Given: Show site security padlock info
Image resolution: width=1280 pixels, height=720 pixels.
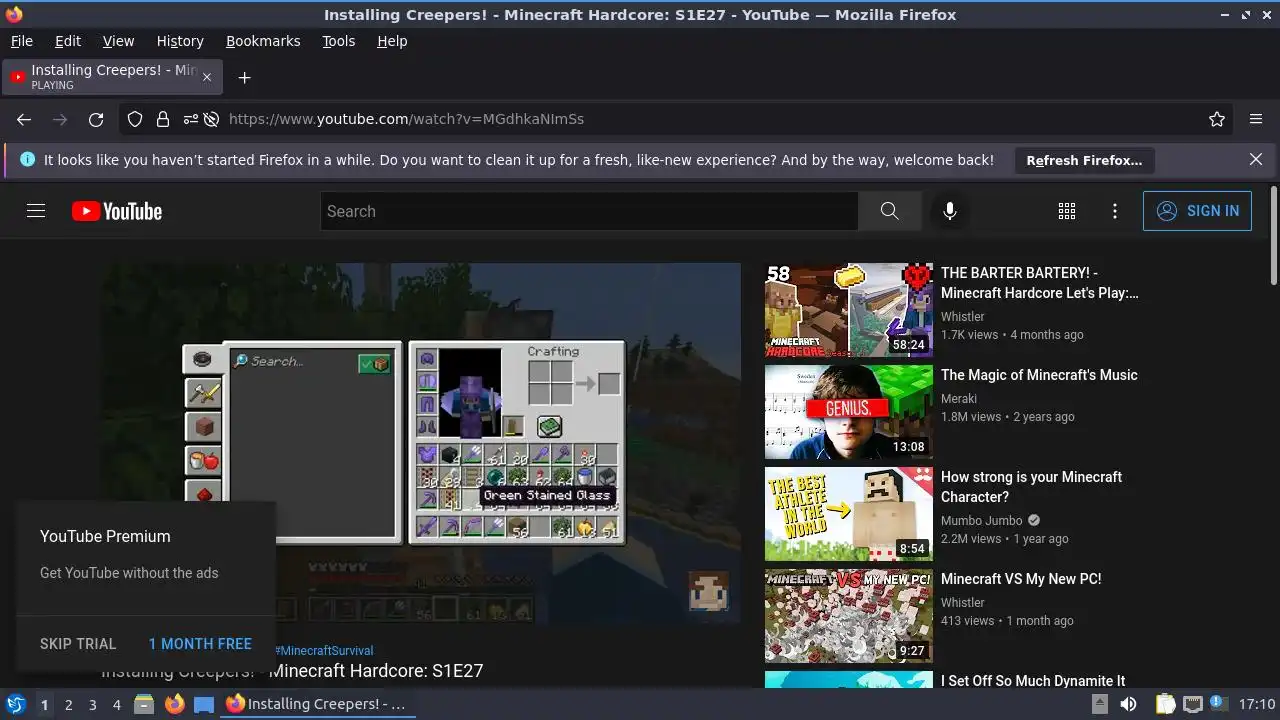Looking at the screenshot, I should tap(162, 119).
